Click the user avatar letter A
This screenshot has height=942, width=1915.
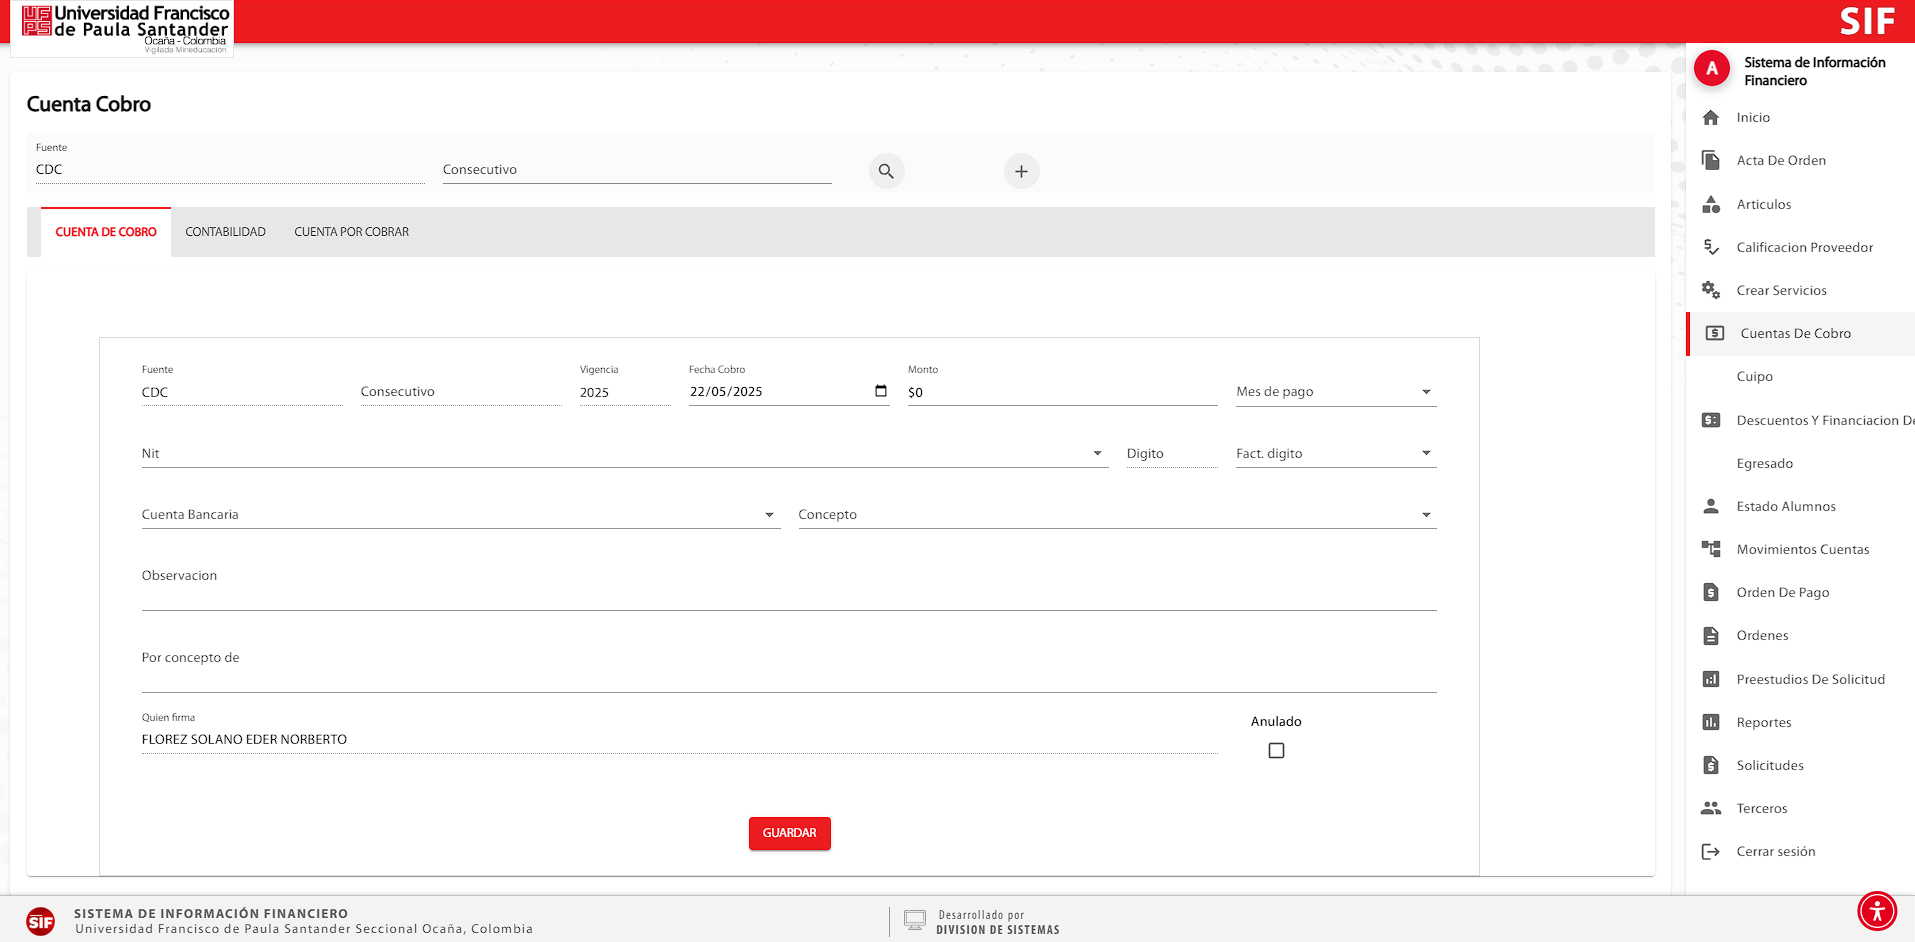(x=1712, y=68)
